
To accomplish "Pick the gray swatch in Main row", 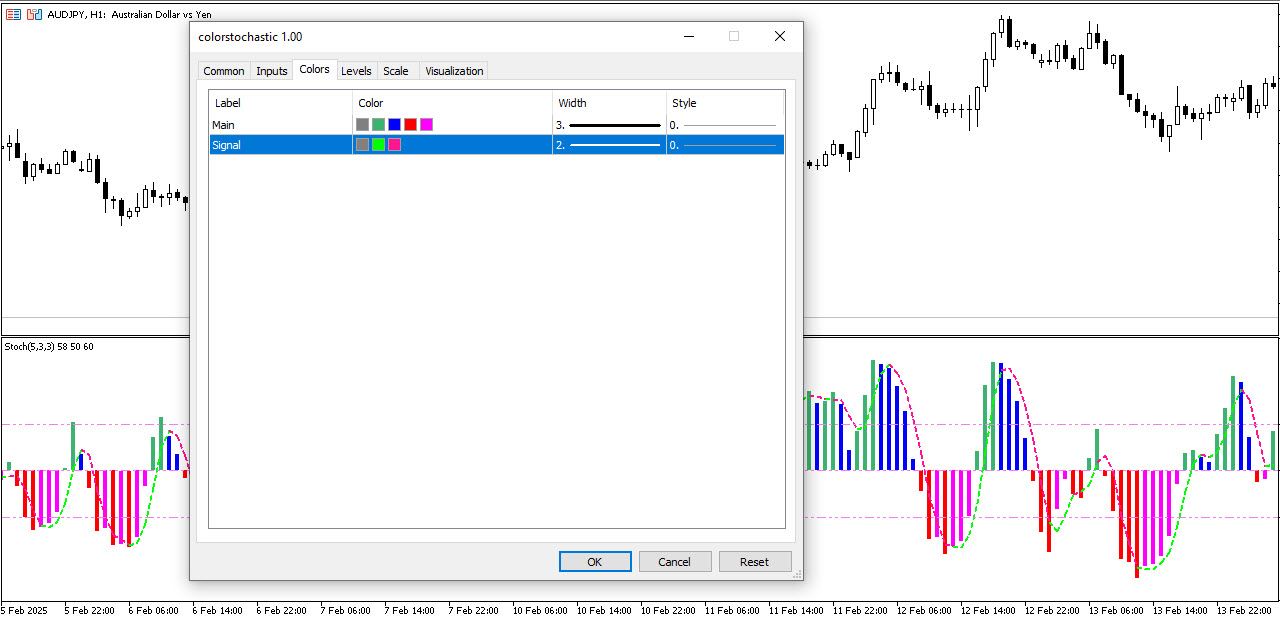I will pos(362,125).
